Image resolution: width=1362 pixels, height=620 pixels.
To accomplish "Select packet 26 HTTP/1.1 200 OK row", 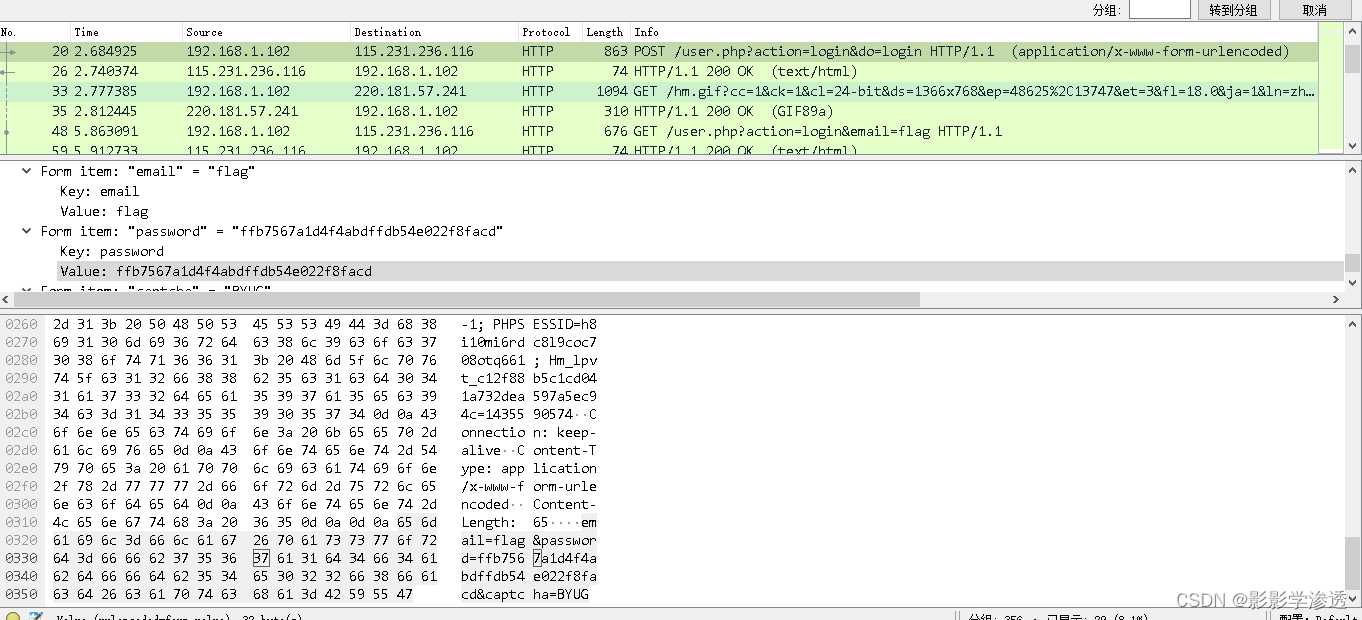I will (x=659, y=71).
